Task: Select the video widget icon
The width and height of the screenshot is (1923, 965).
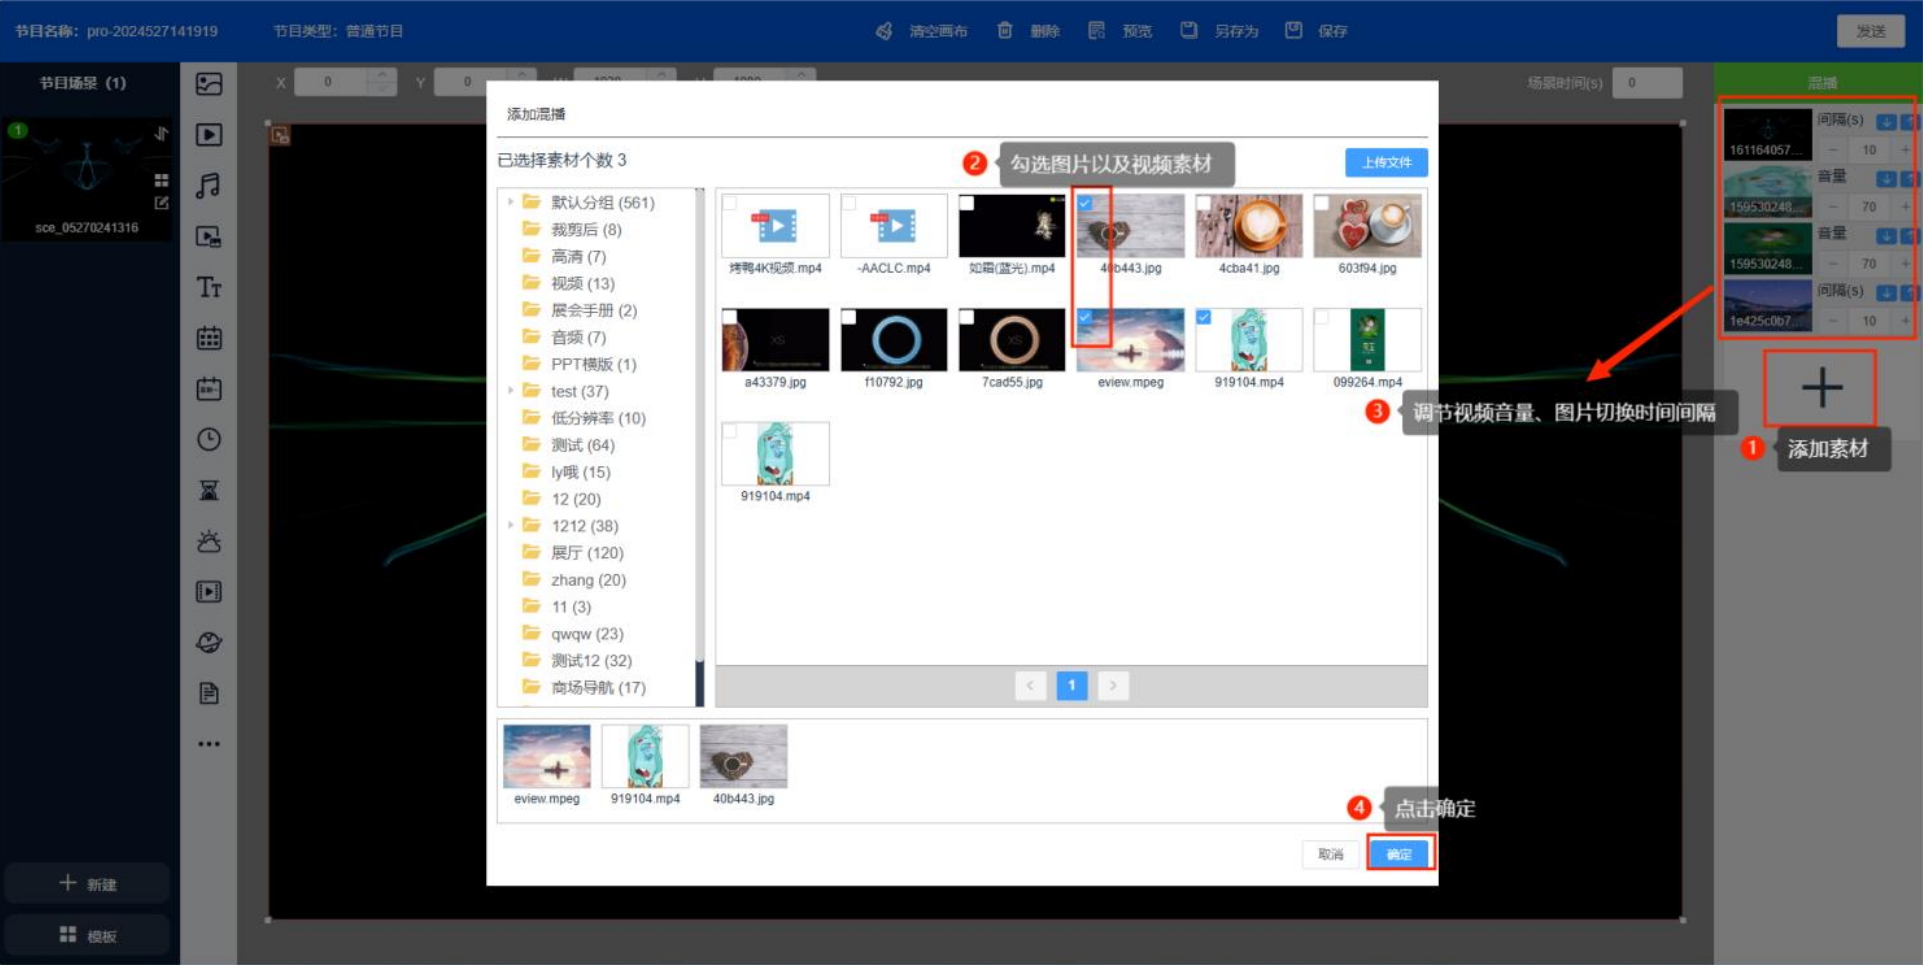Action: point(209,135)
